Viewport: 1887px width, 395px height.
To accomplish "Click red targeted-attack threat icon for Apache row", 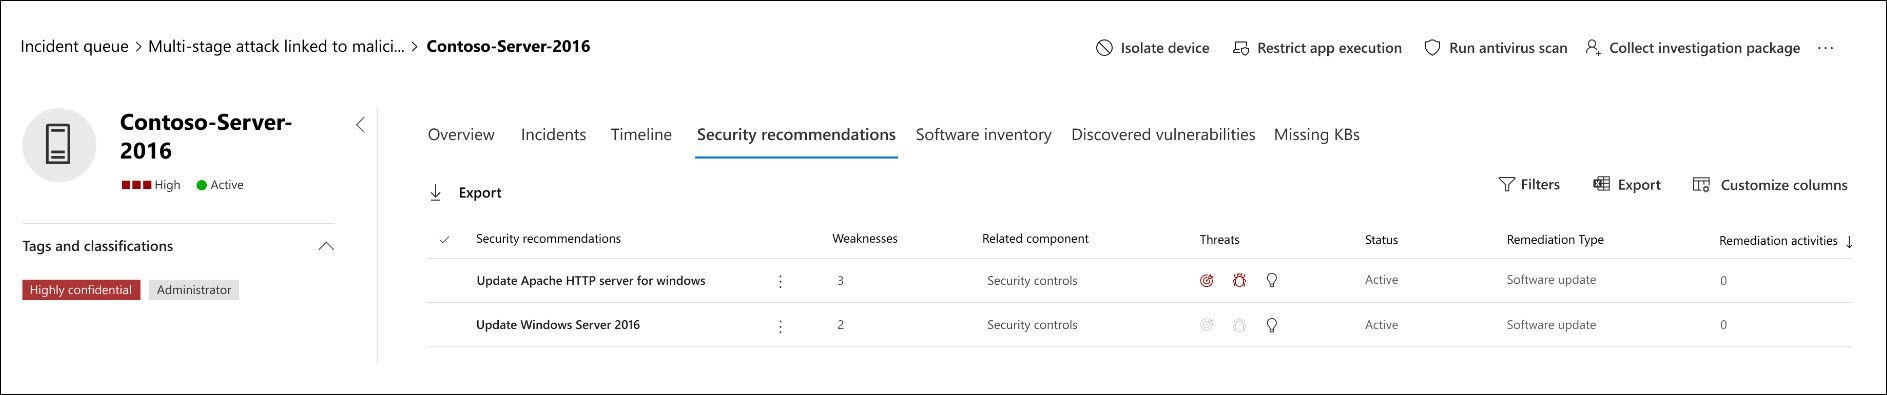I will coord(1207,281).
